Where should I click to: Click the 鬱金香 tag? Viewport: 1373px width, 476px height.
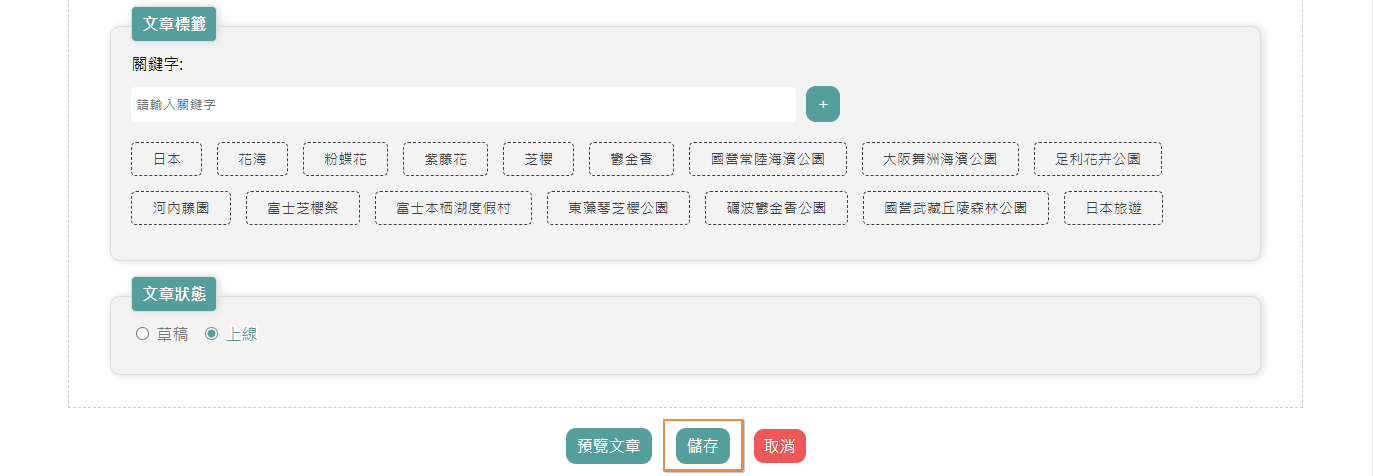pos(631,159)
